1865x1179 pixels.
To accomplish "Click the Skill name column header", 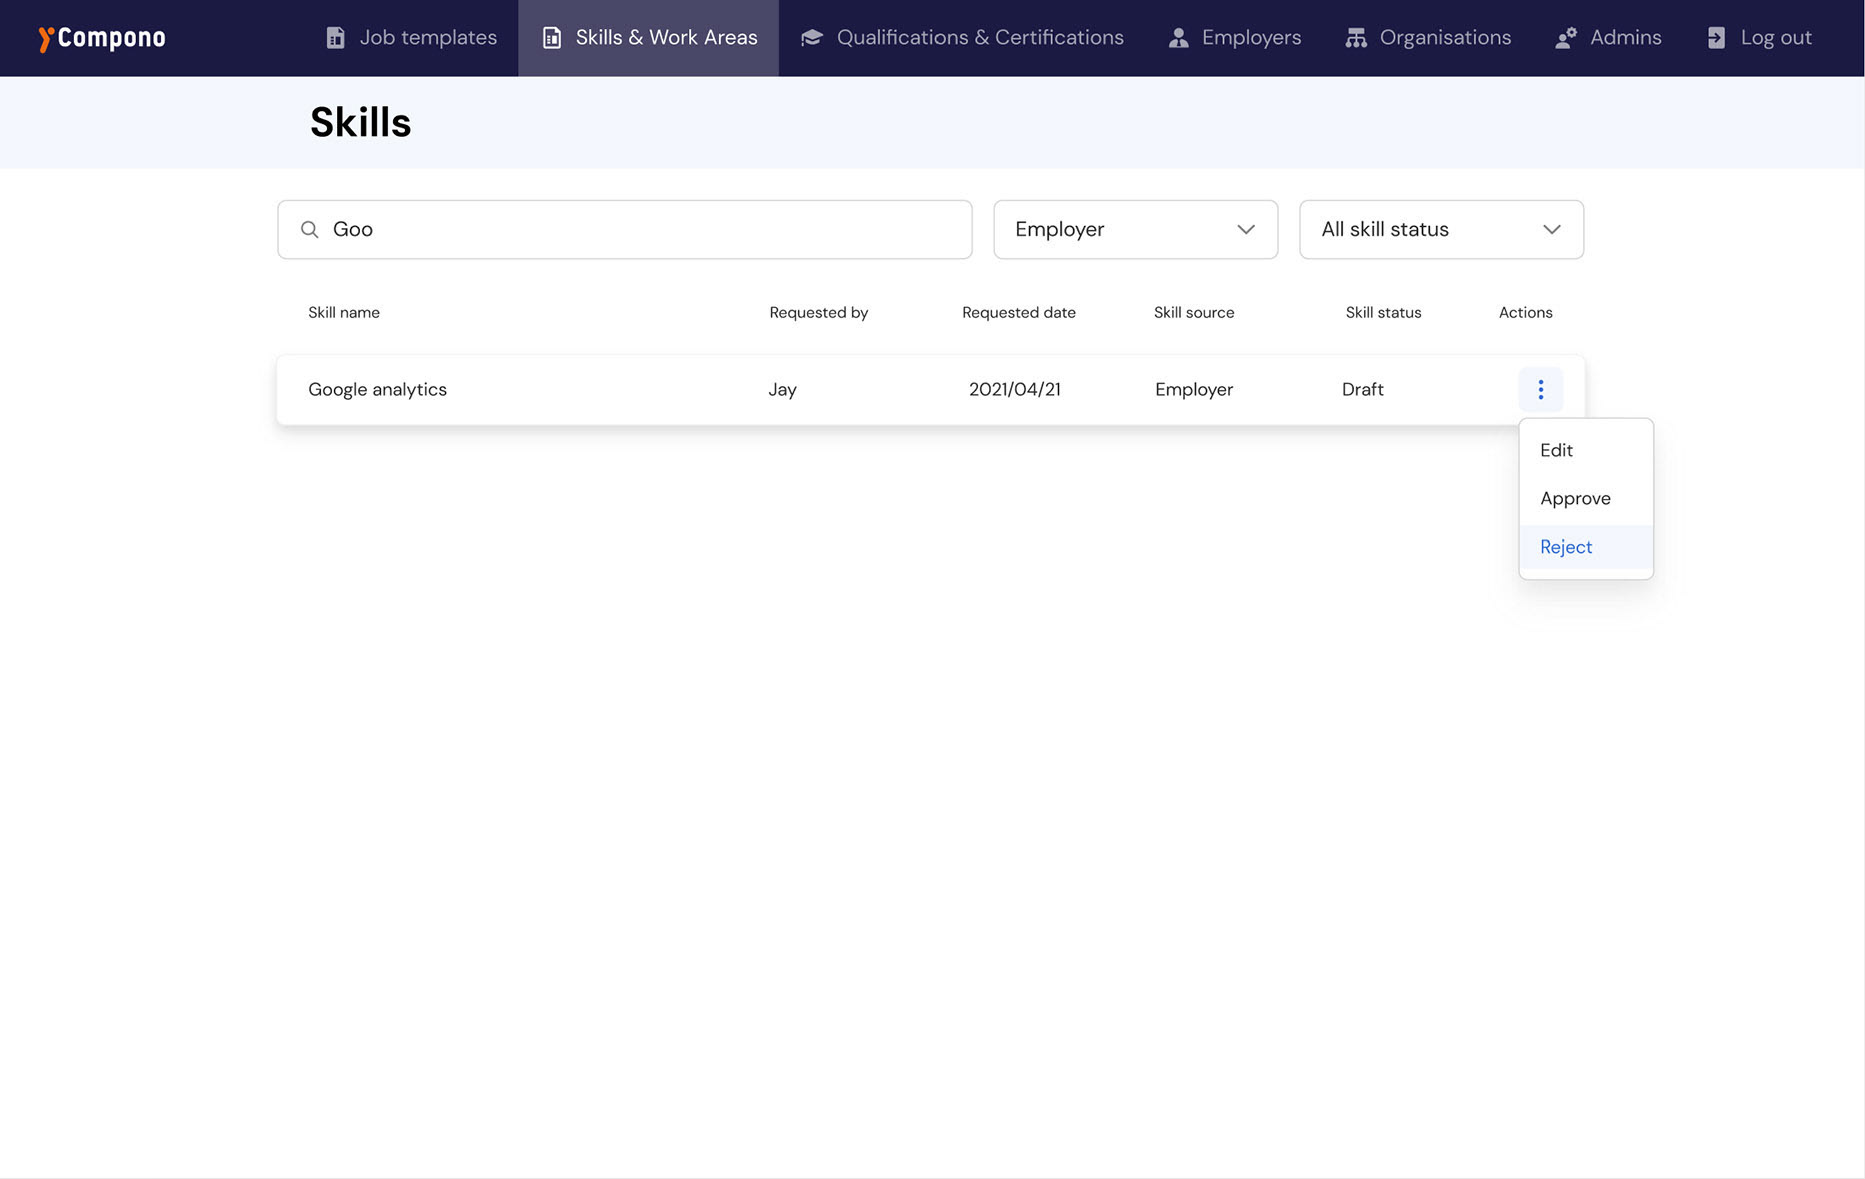I will click(x=344, y=313).
